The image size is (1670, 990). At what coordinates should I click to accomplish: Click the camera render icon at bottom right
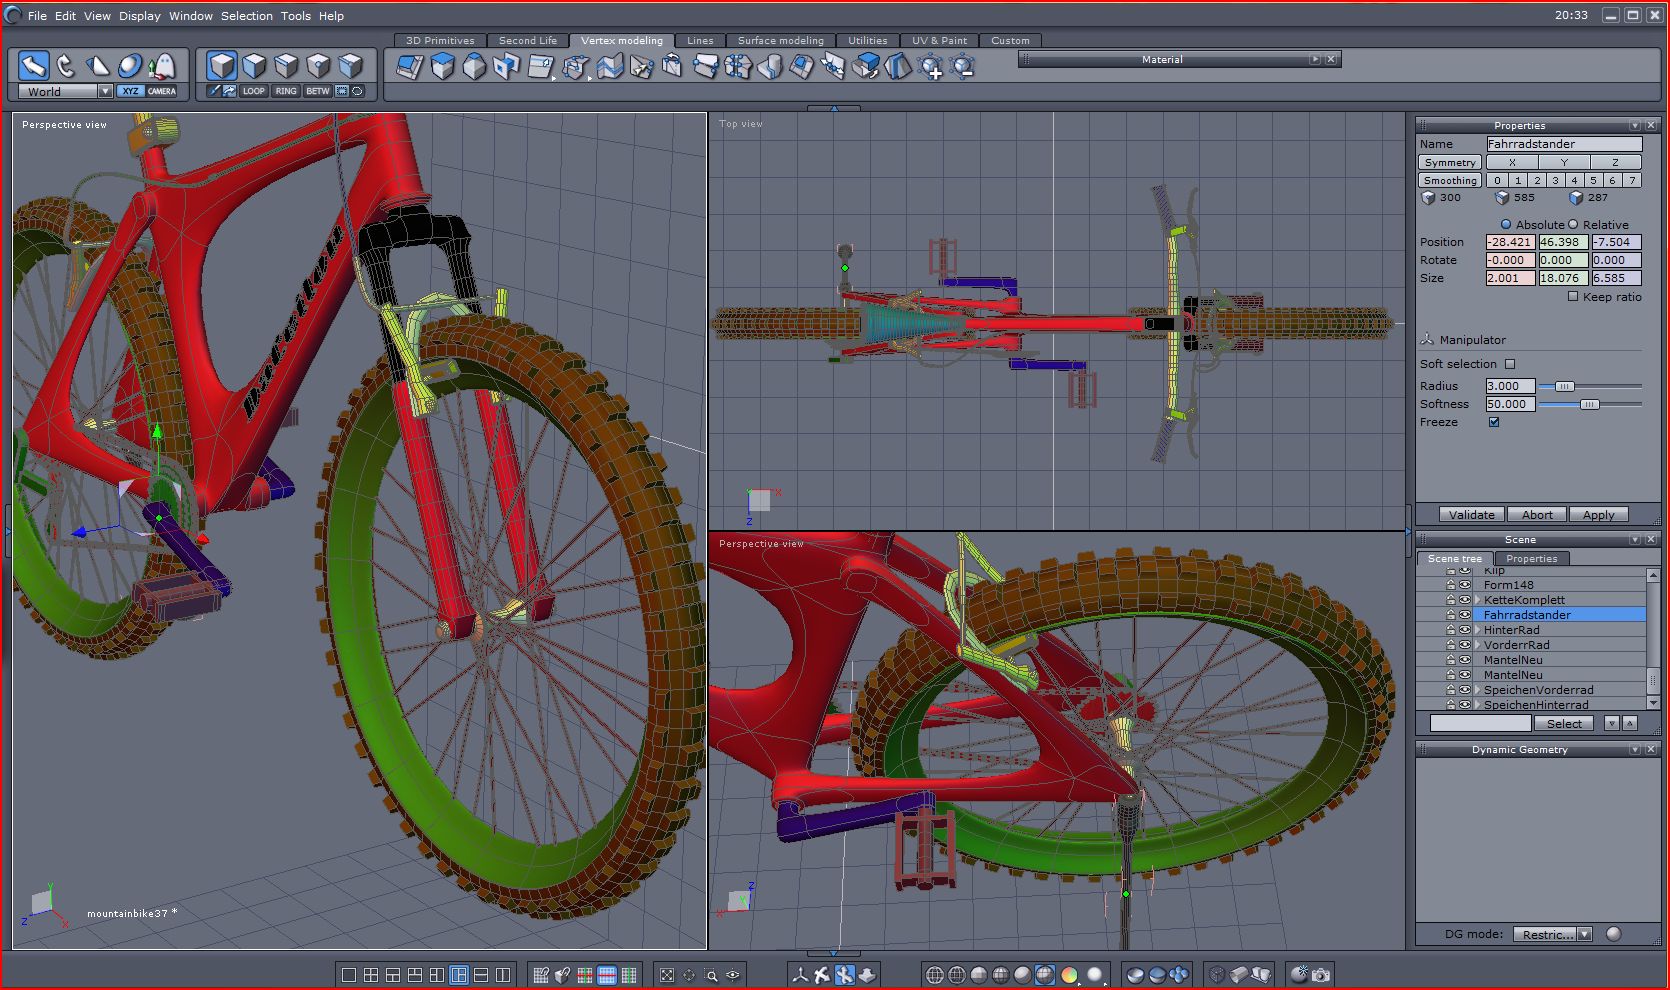click(x=1321, y=975)
